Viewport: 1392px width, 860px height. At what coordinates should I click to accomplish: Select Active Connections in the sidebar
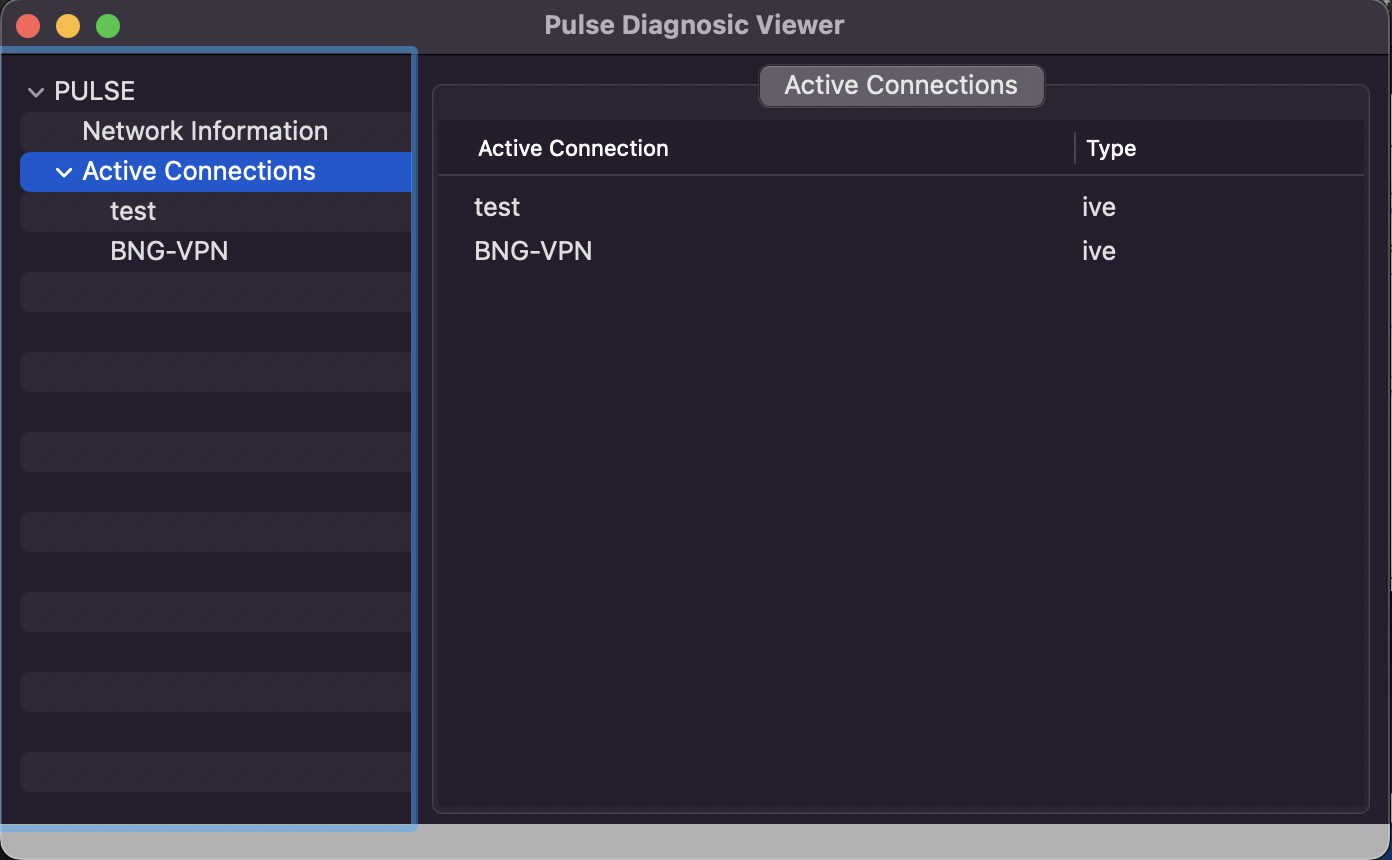[200, 171]
